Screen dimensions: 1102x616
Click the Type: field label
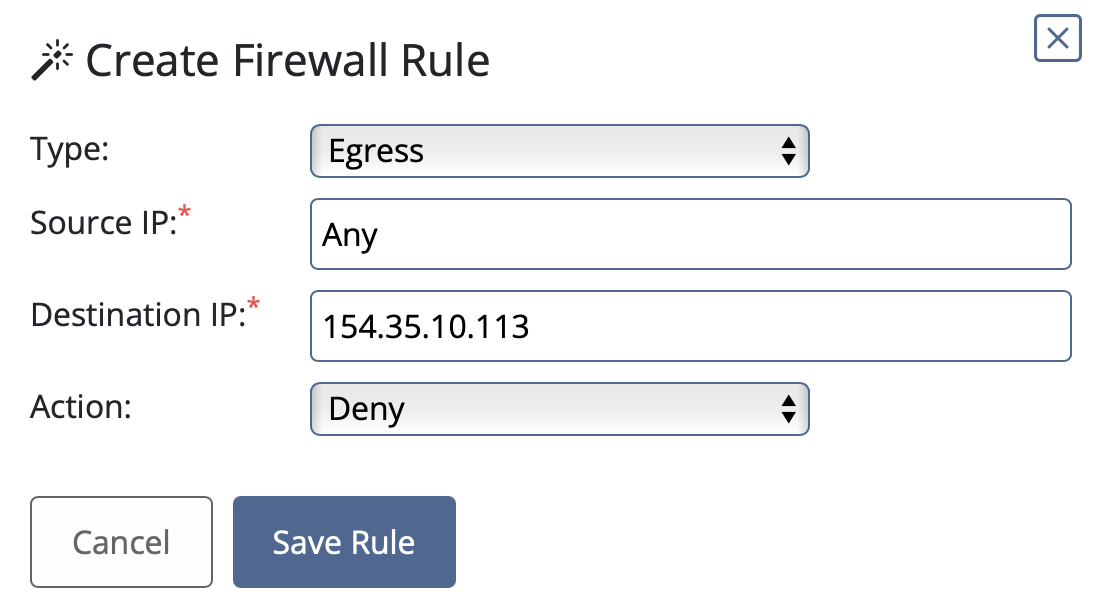(70, 150)
